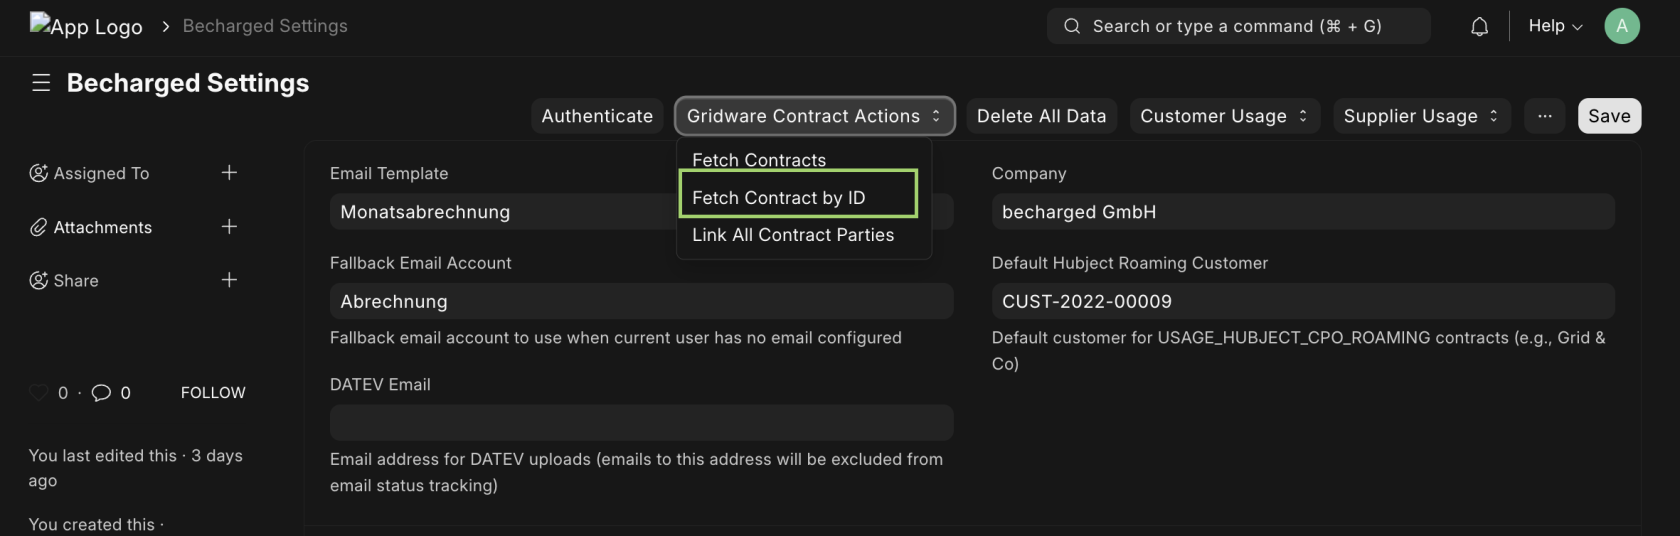Add an assignee with plus icon

coord(229,173)
